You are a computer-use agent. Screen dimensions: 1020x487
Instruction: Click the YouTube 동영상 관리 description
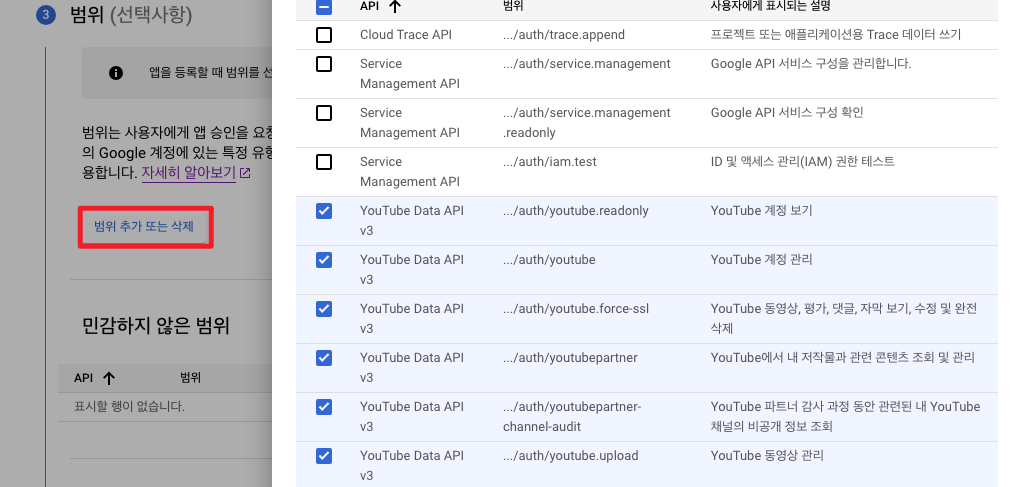tap(767, 456)
